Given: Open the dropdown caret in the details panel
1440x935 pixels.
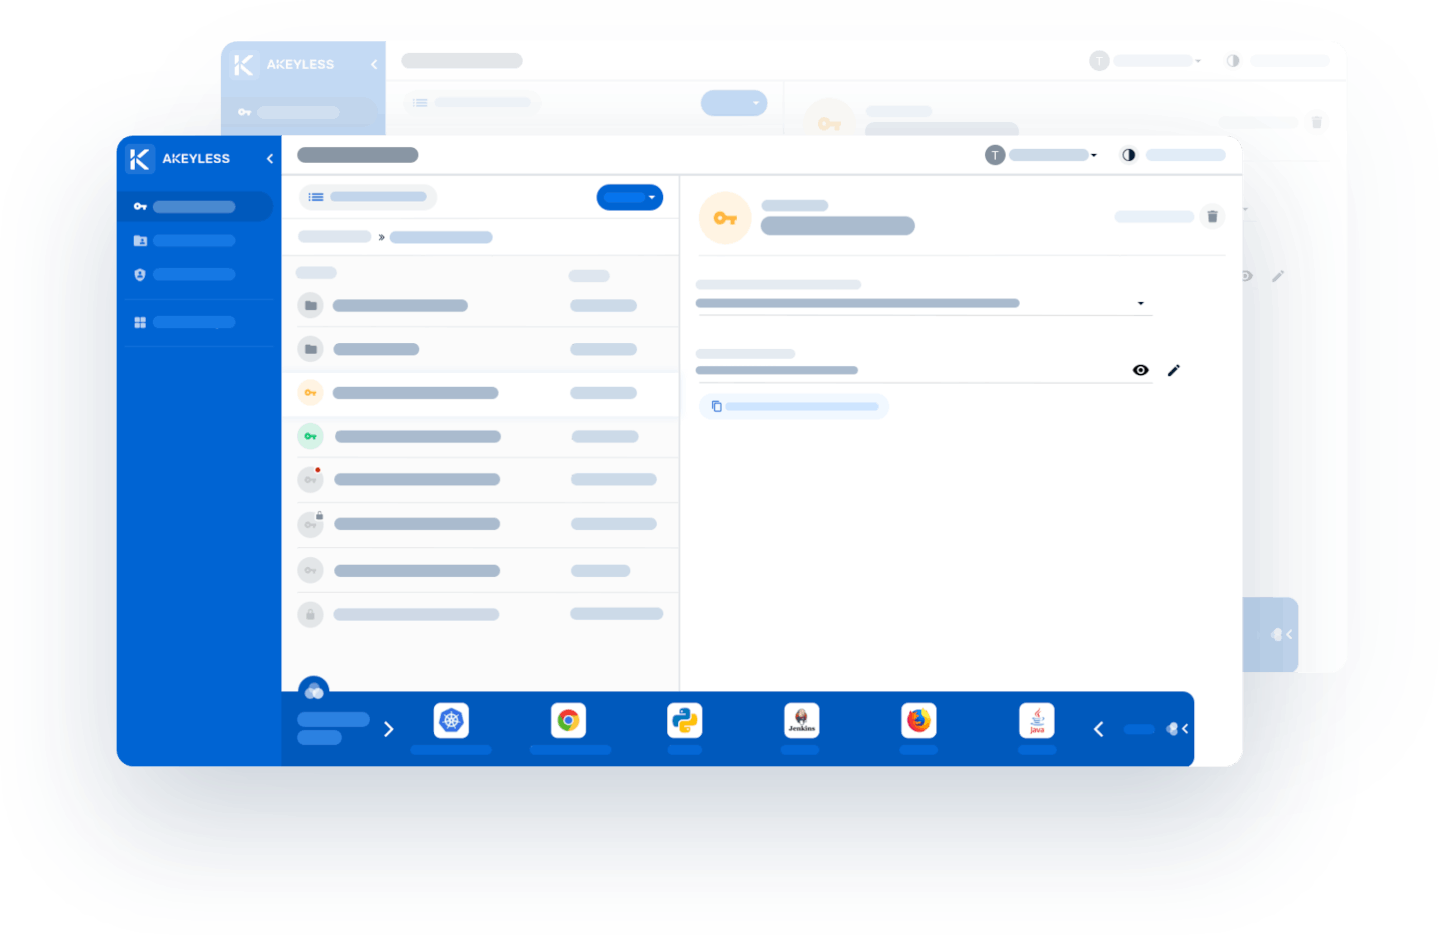Looking at the screenshot, I should (1141, 304).
